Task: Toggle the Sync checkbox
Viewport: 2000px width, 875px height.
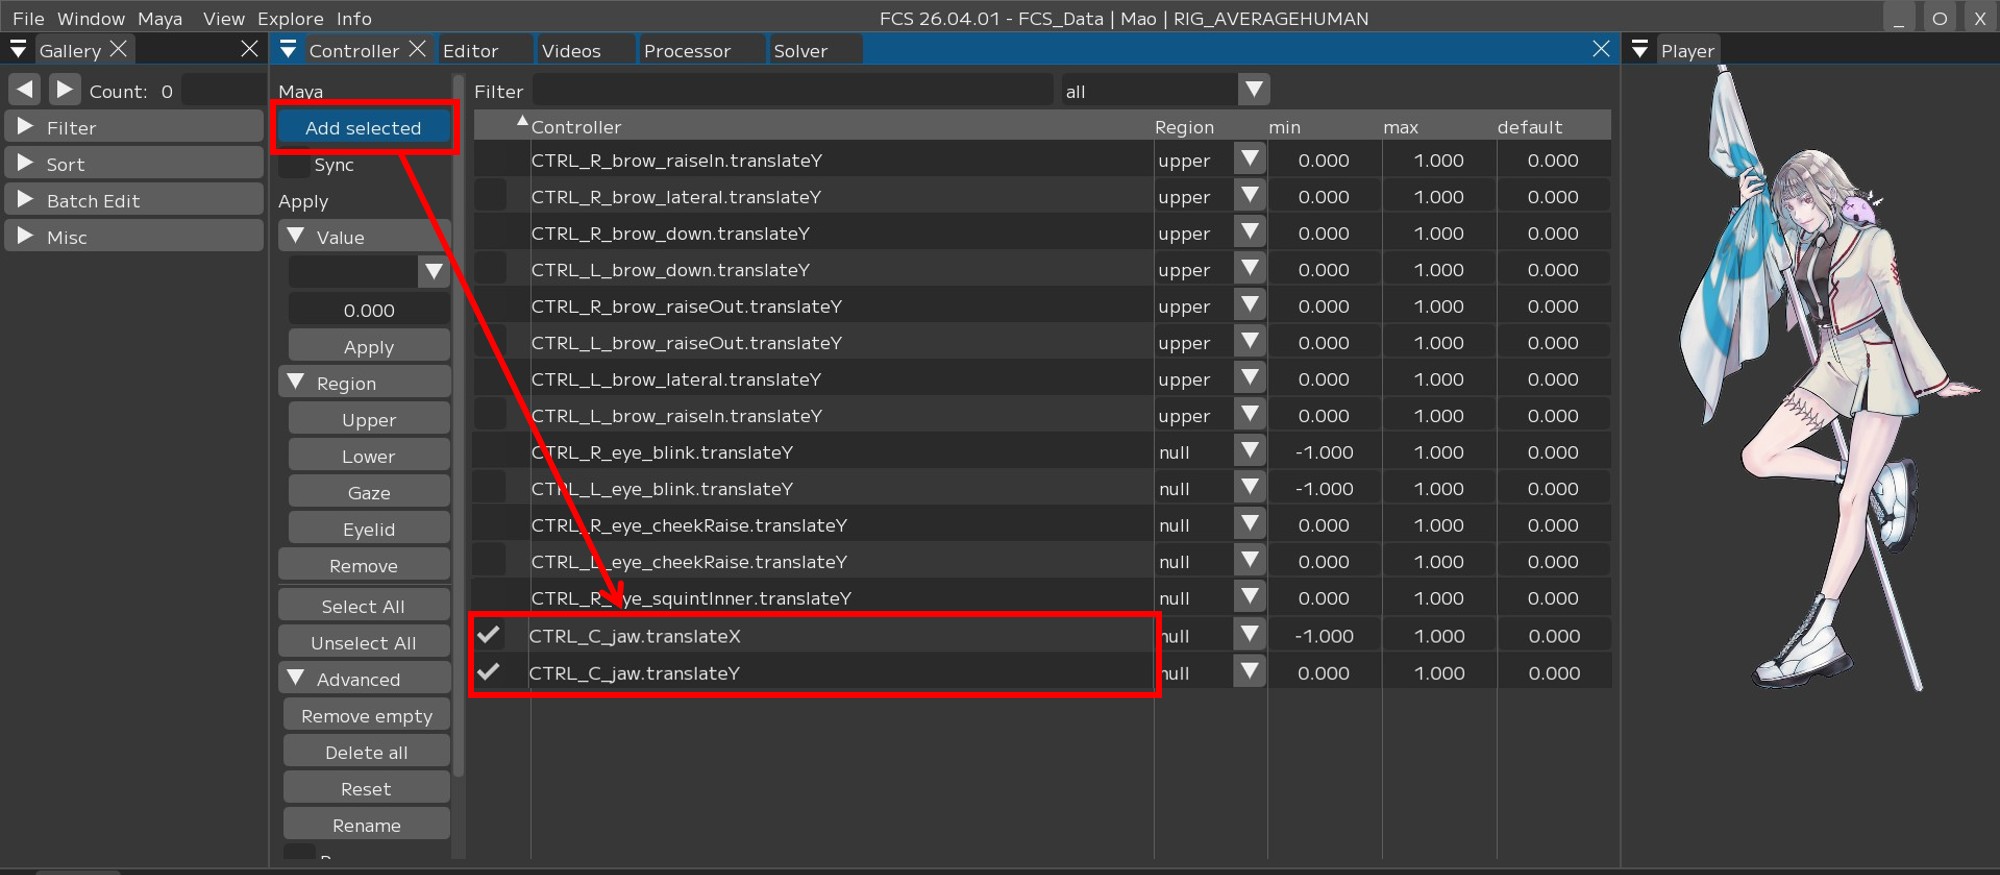Action: coord(294,165)
